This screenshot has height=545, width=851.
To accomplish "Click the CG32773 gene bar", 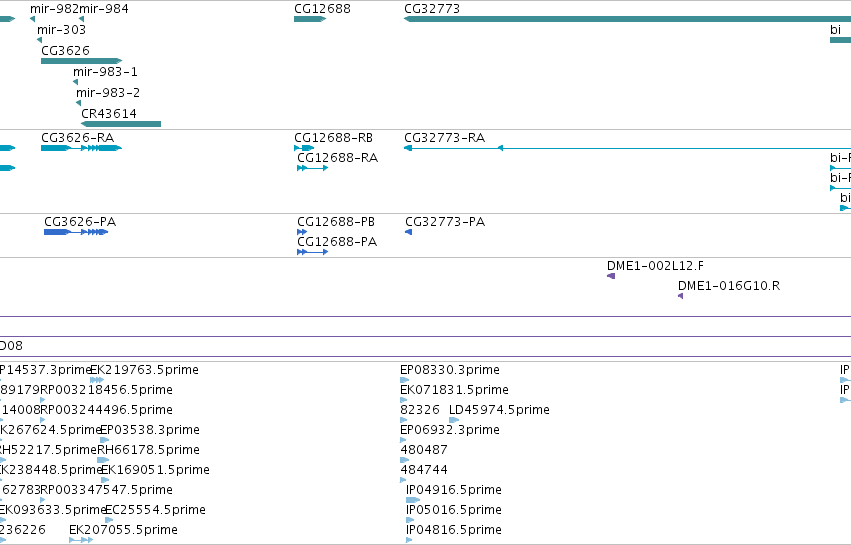I will click(x=627, y=19).
